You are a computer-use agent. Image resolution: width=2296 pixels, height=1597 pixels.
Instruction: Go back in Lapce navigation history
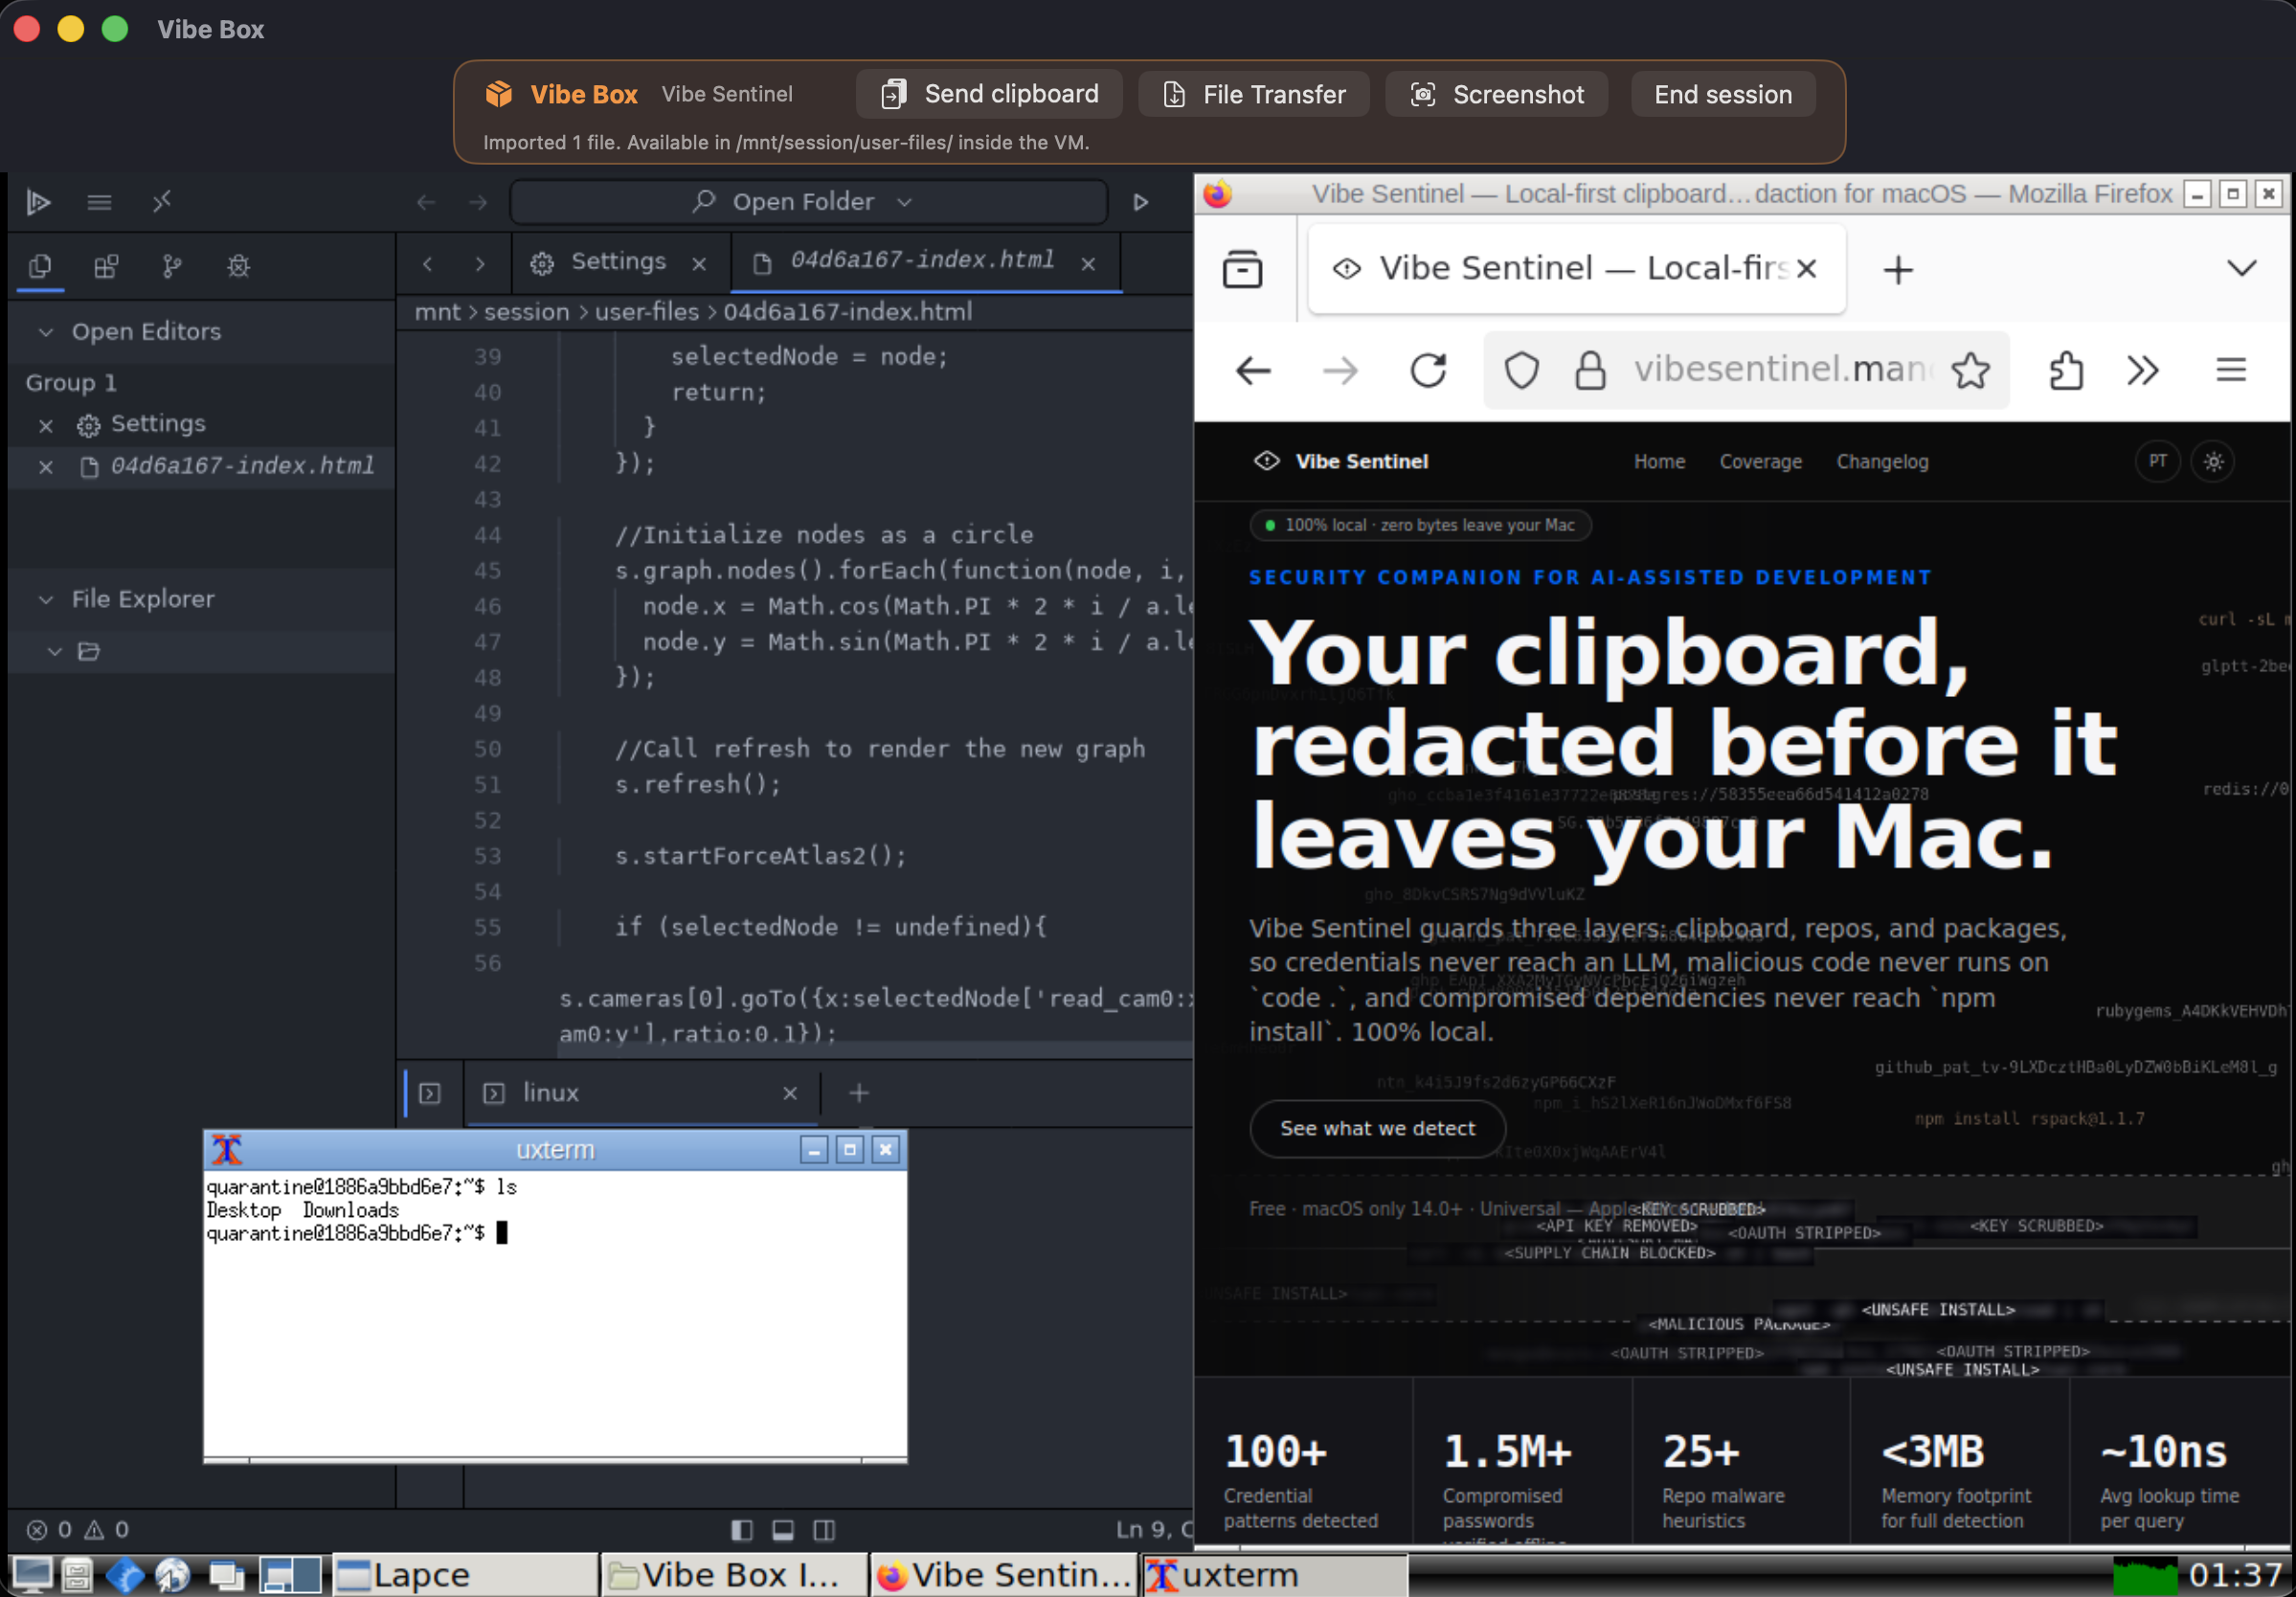click(x=426, y=202)
